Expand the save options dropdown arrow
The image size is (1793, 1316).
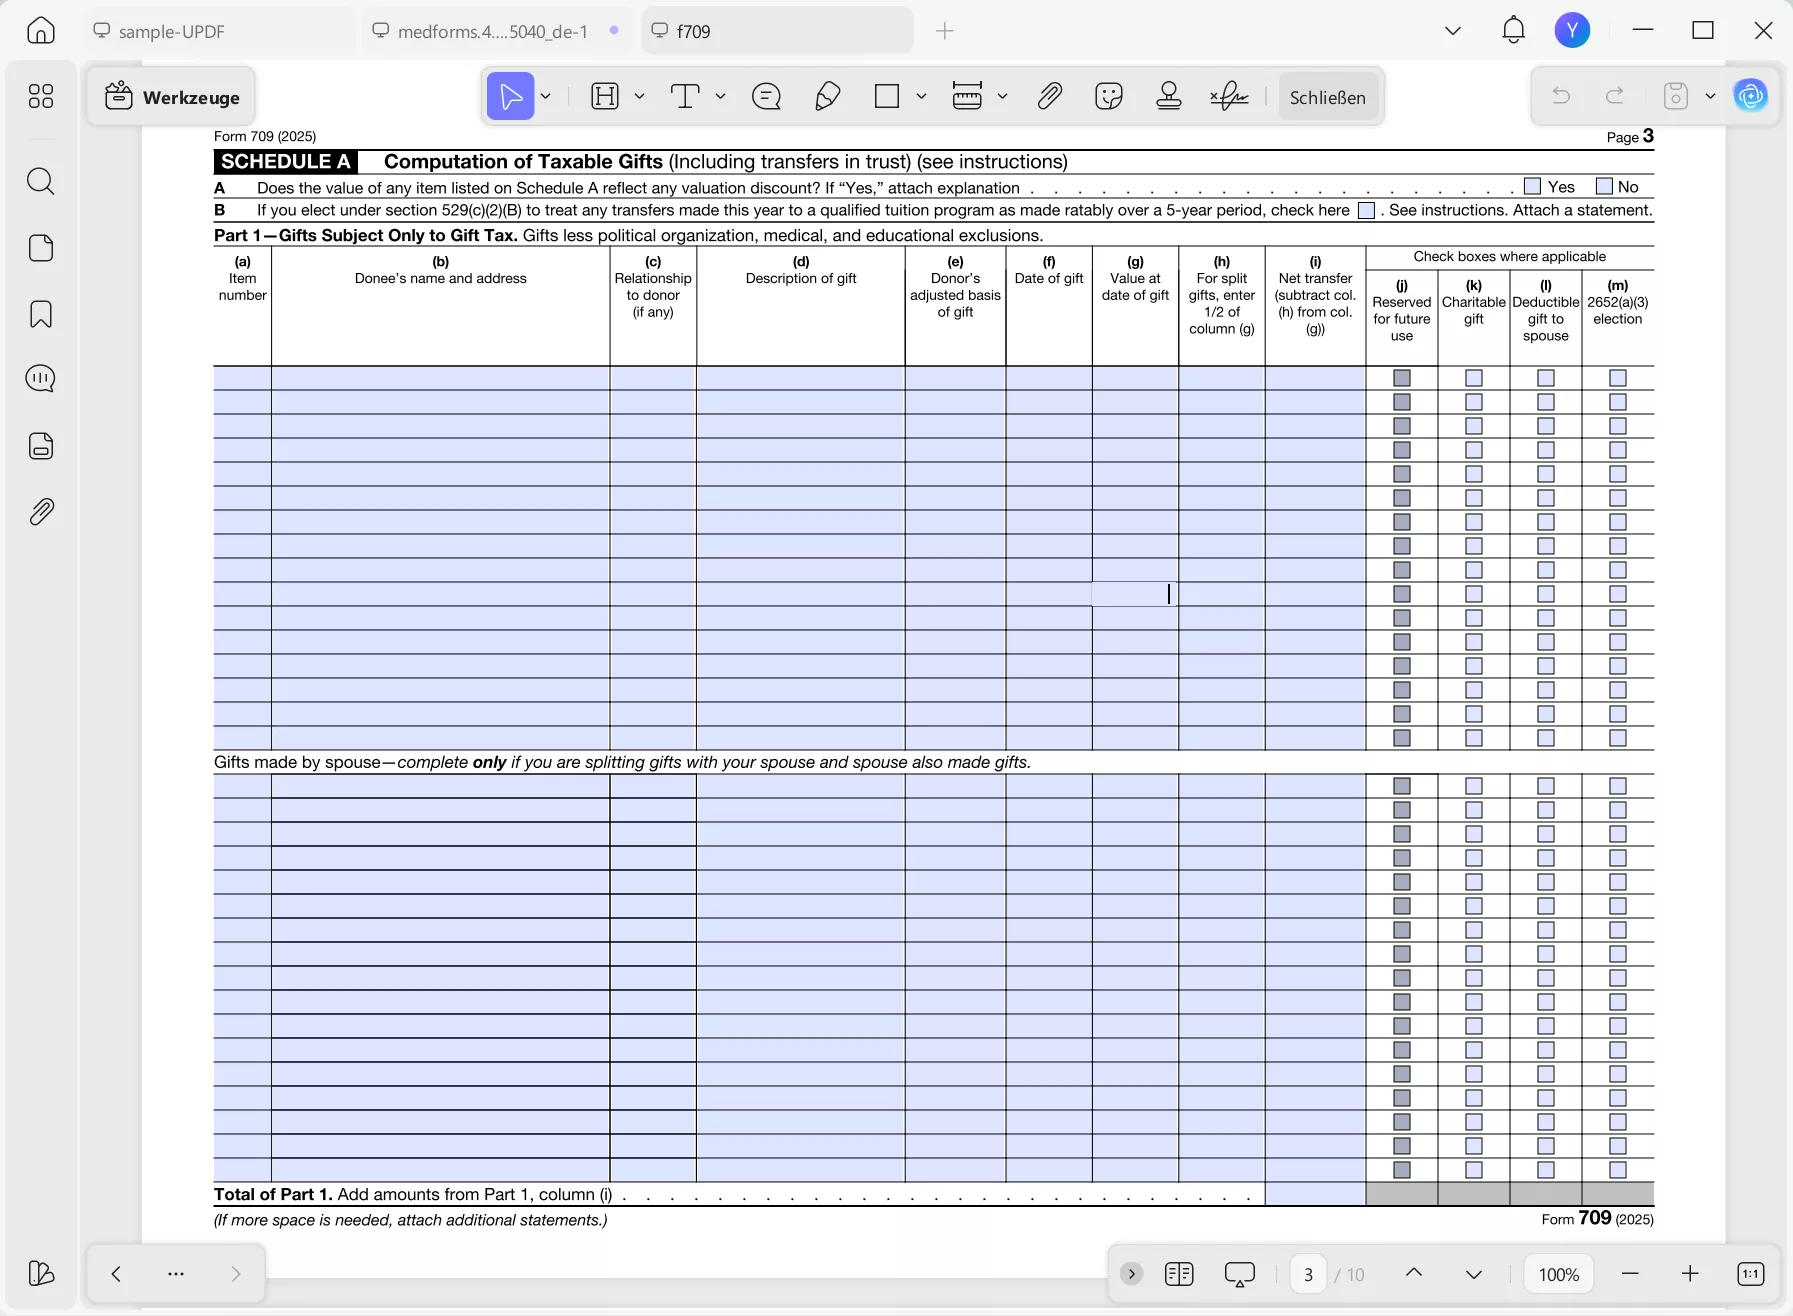(1710, 97)
